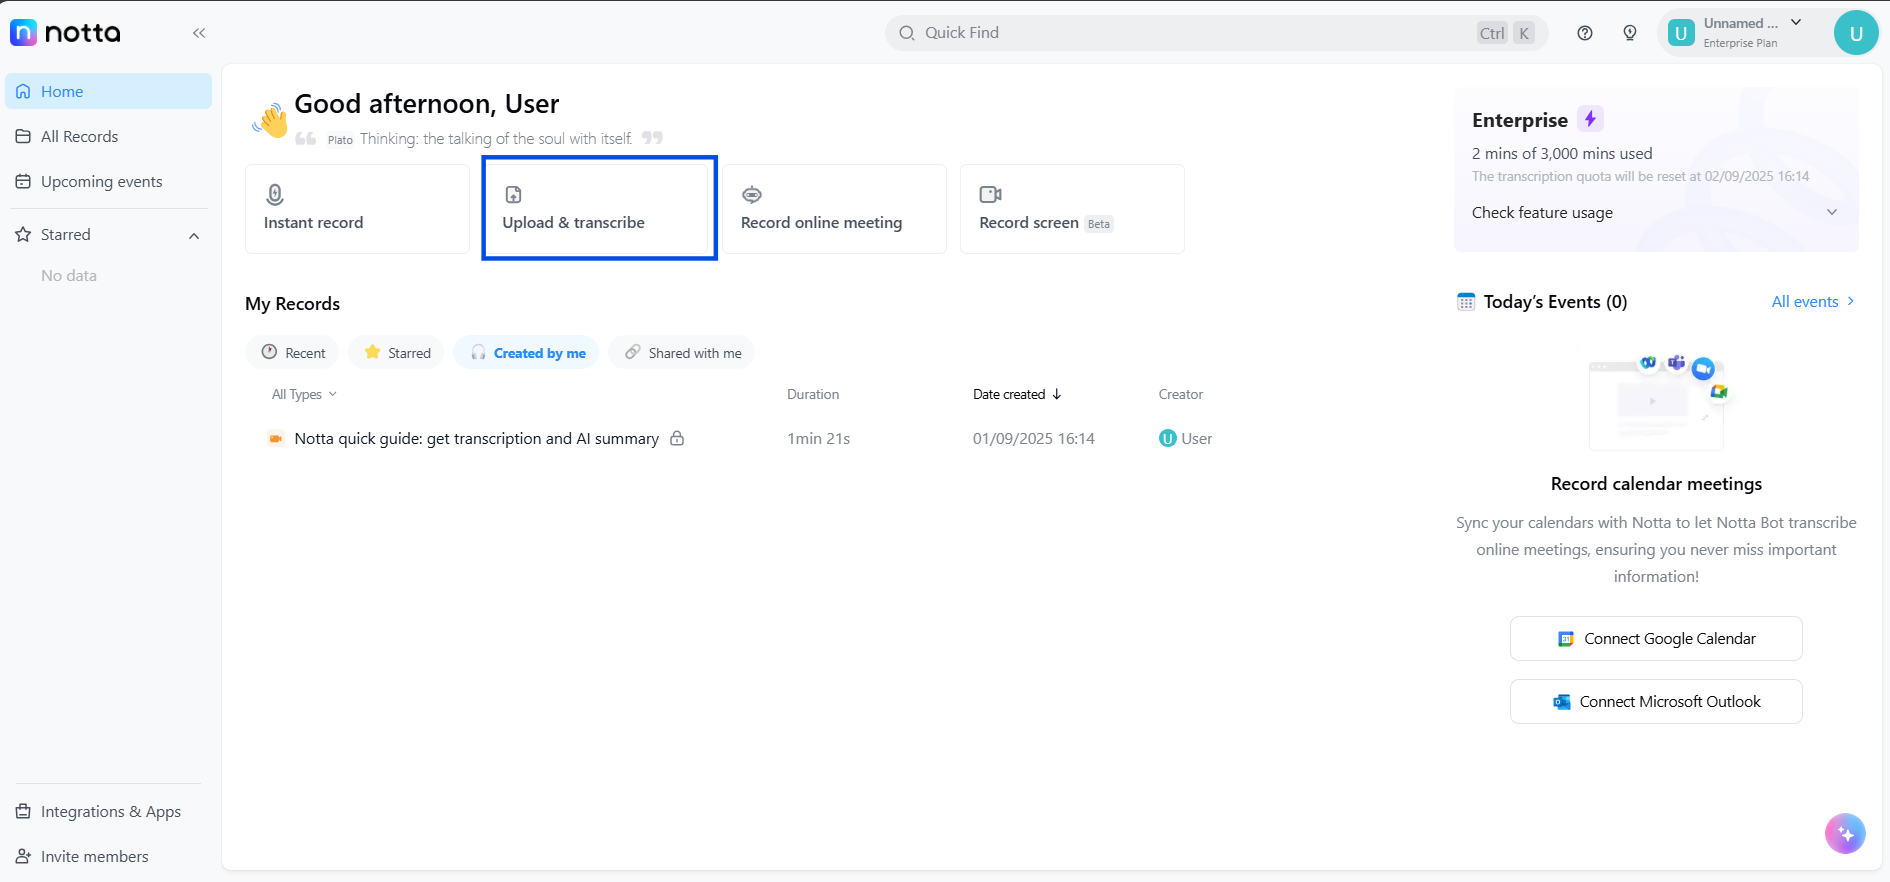Collapse the Starred section
Screen dimensions: 1890x882
pos(194,236)
